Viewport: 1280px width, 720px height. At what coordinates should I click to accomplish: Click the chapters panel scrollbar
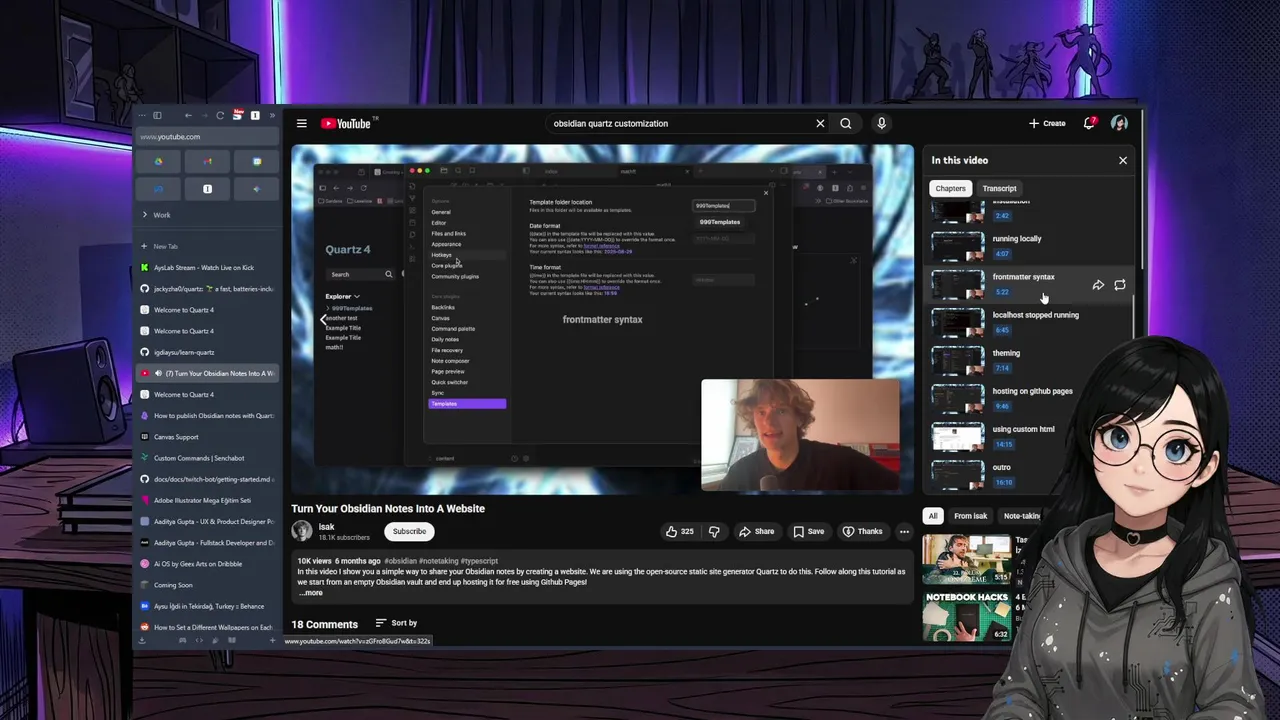1134,317
